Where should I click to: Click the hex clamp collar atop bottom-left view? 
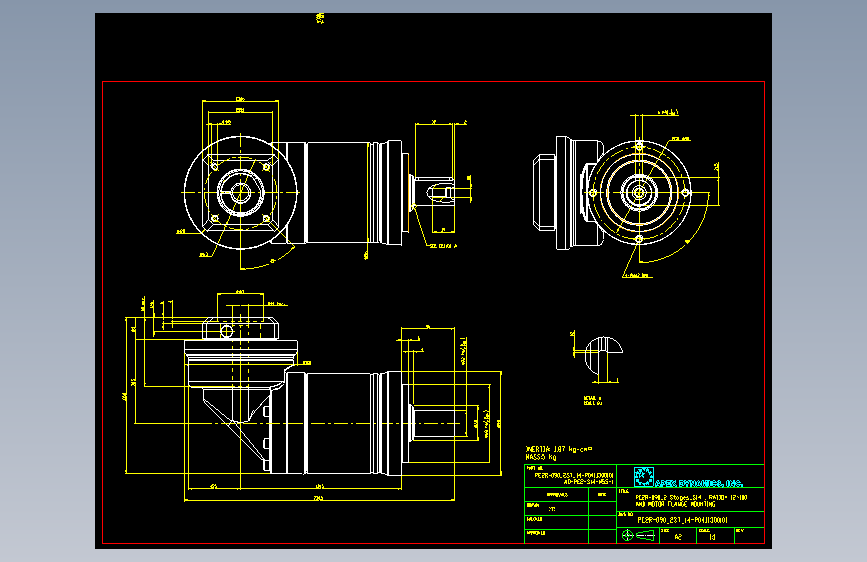click(240, 329)
